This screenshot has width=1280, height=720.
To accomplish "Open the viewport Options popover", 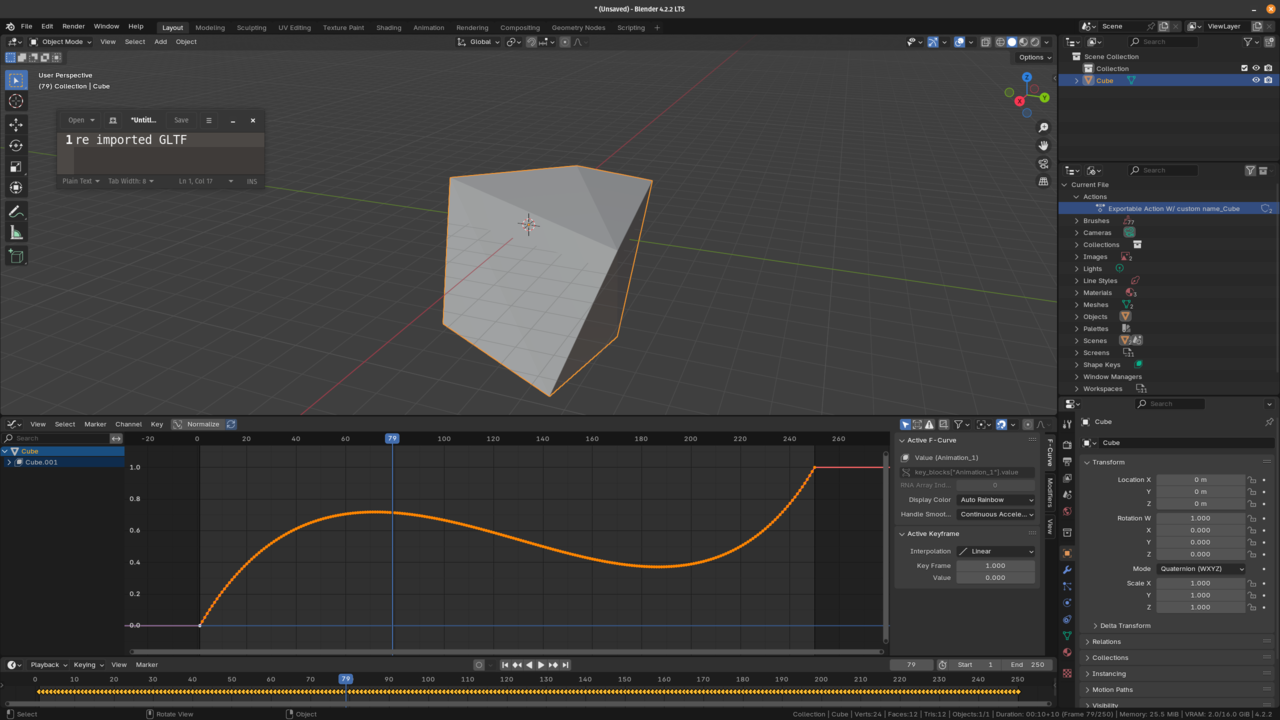I will pos(1034,57).
